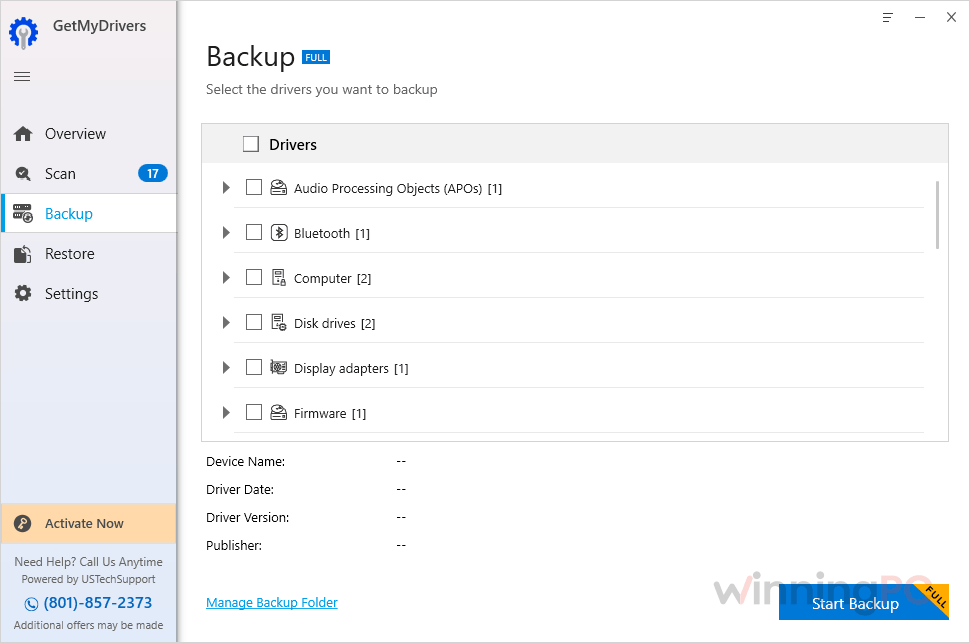The height and width of the screenshot is (643, 970).
Task: Open the Settings page
Action: [89, 293]
